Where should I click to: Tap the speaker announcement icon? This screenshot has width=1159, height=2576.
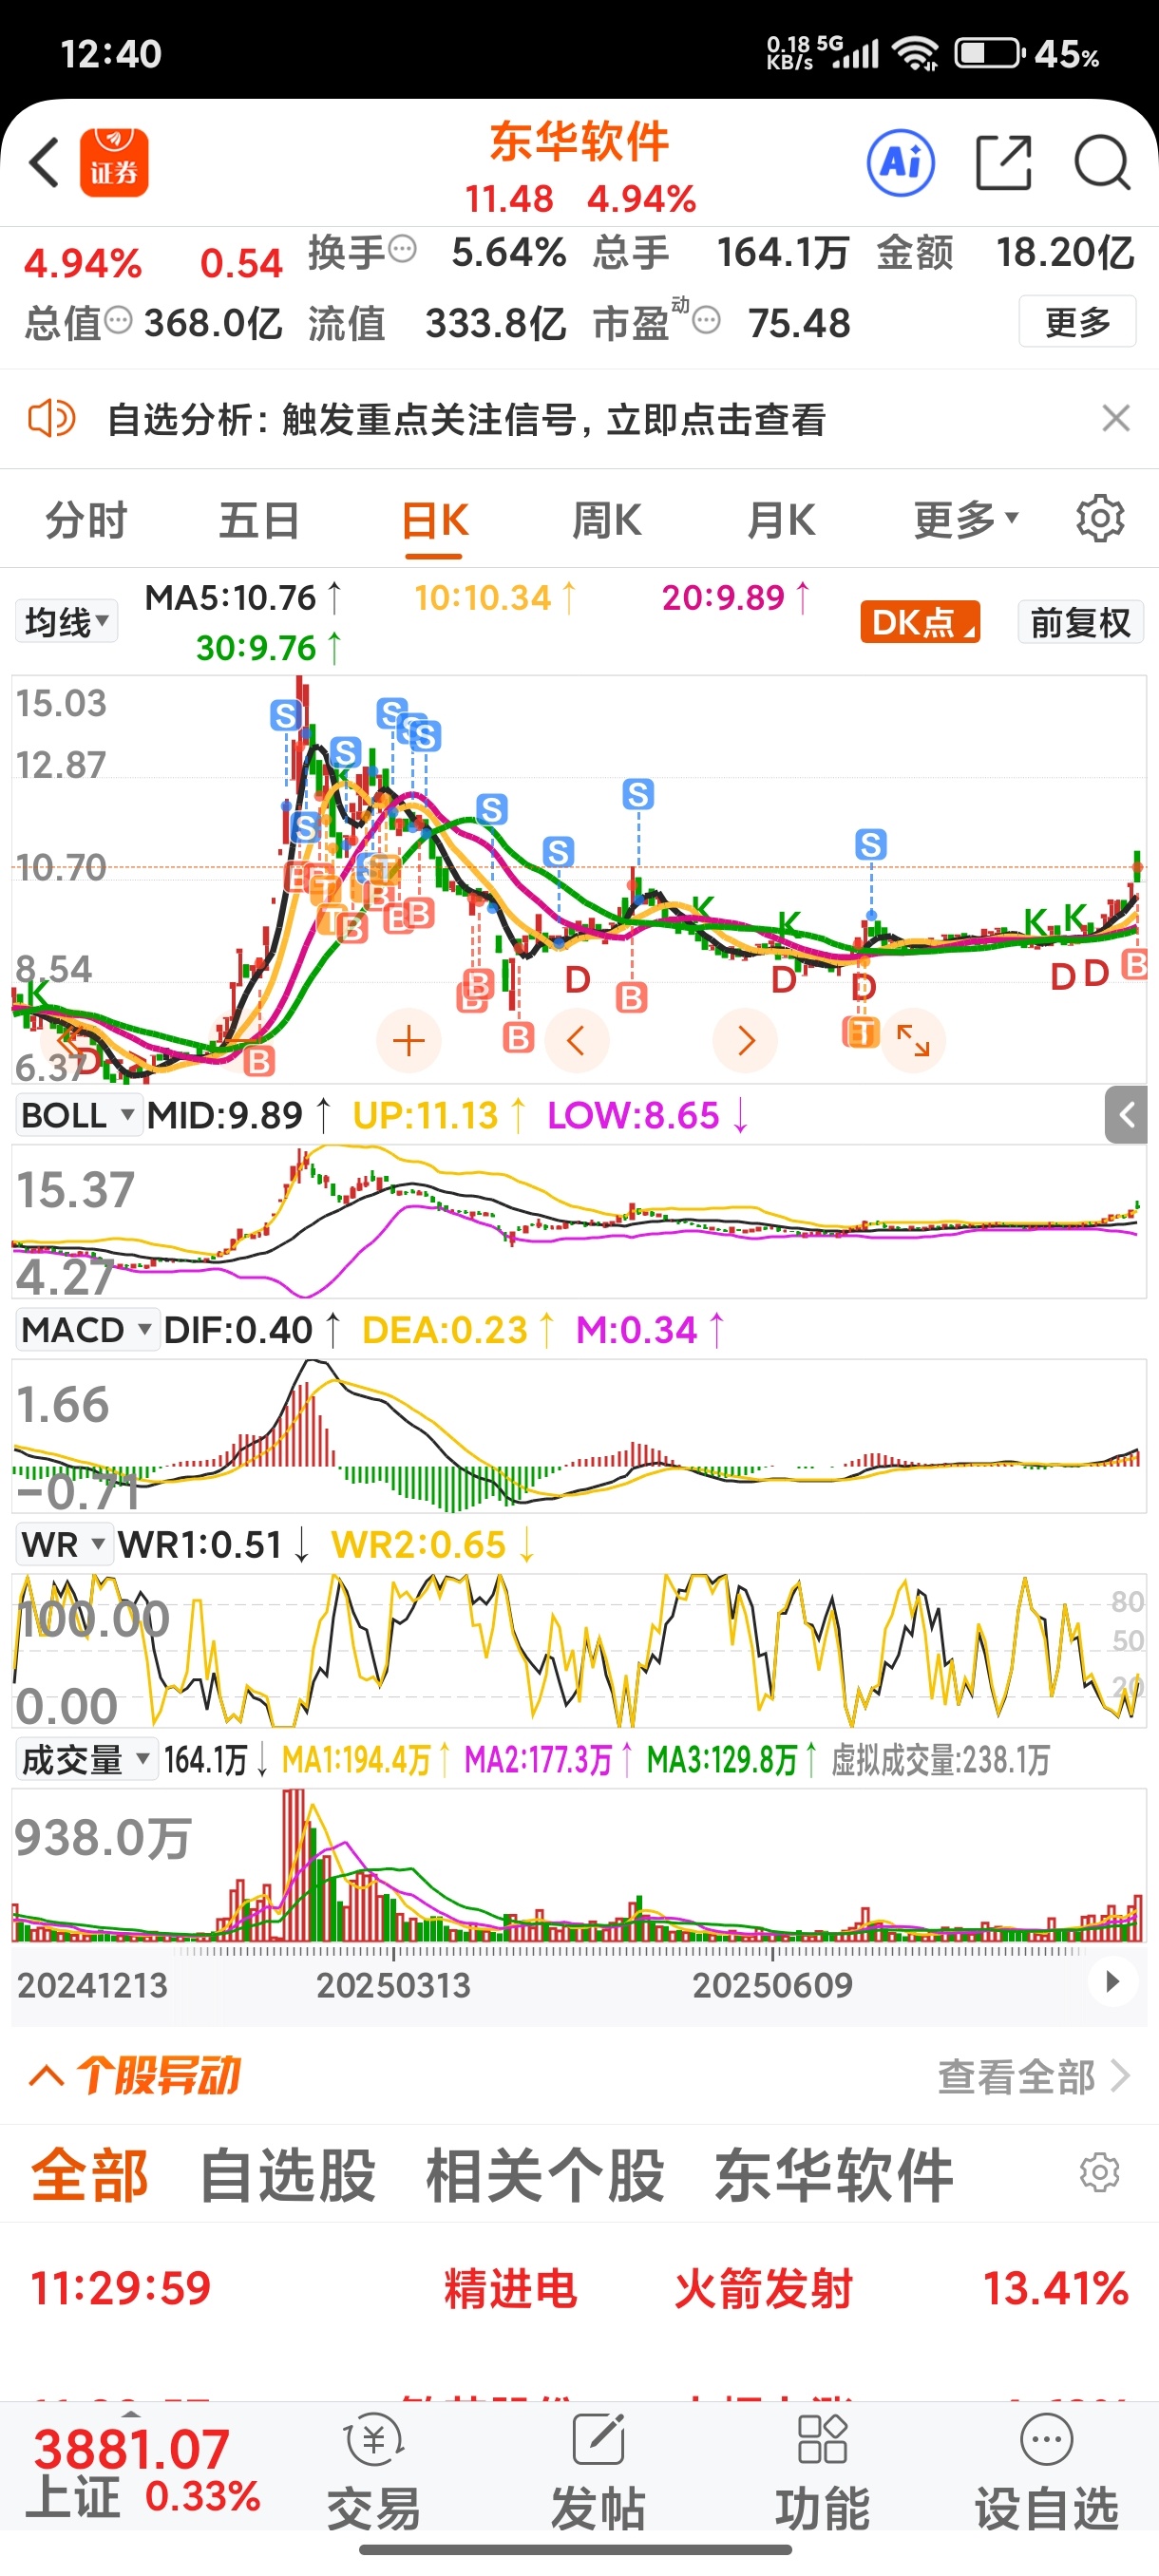pyautogui.click(x=51, y=418)
